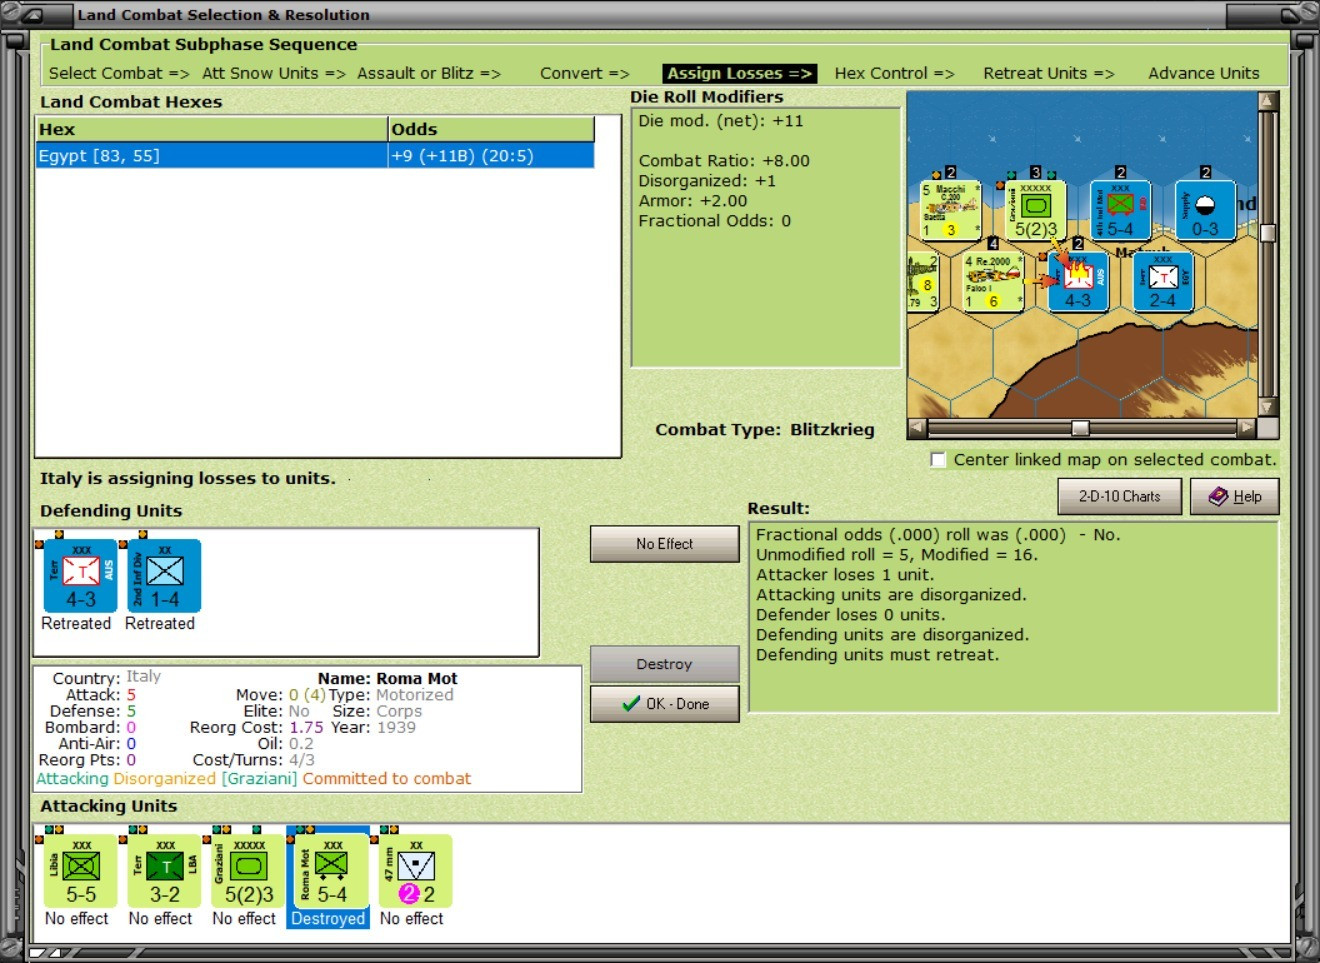Screen dimensions: 1320x963
Task: Click the Re.2000 Falco aircraft on the map
Action: point(993,281)
